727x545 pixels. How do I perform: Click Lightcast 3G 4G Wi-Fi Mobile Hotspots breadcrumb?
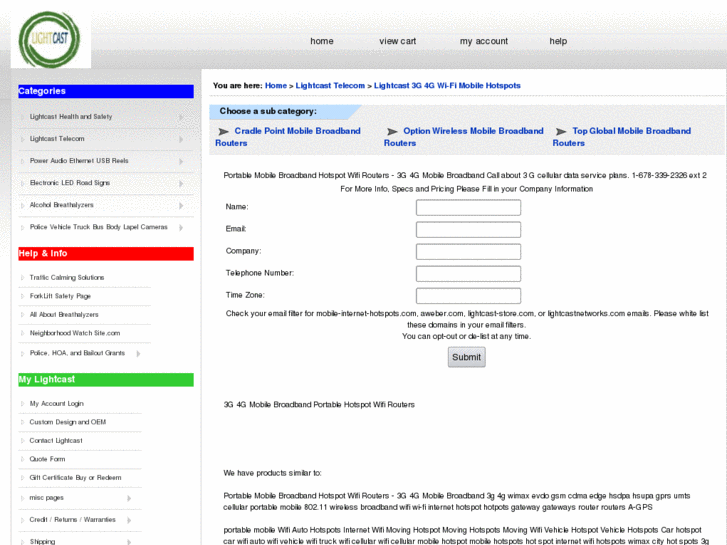coord(447,85)
